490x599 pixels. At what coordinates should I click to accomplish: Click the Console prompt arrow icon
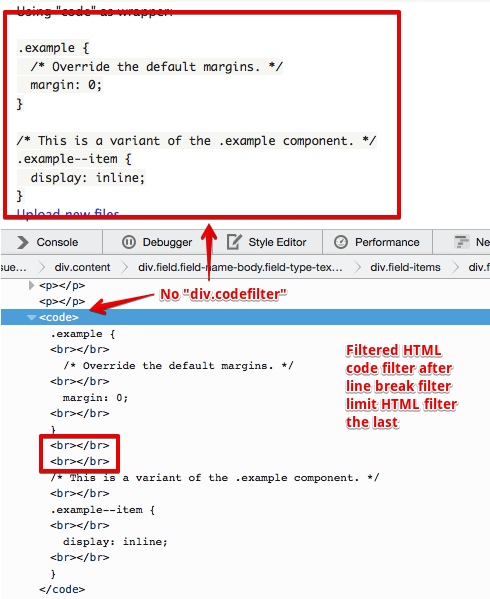point(23,242)
